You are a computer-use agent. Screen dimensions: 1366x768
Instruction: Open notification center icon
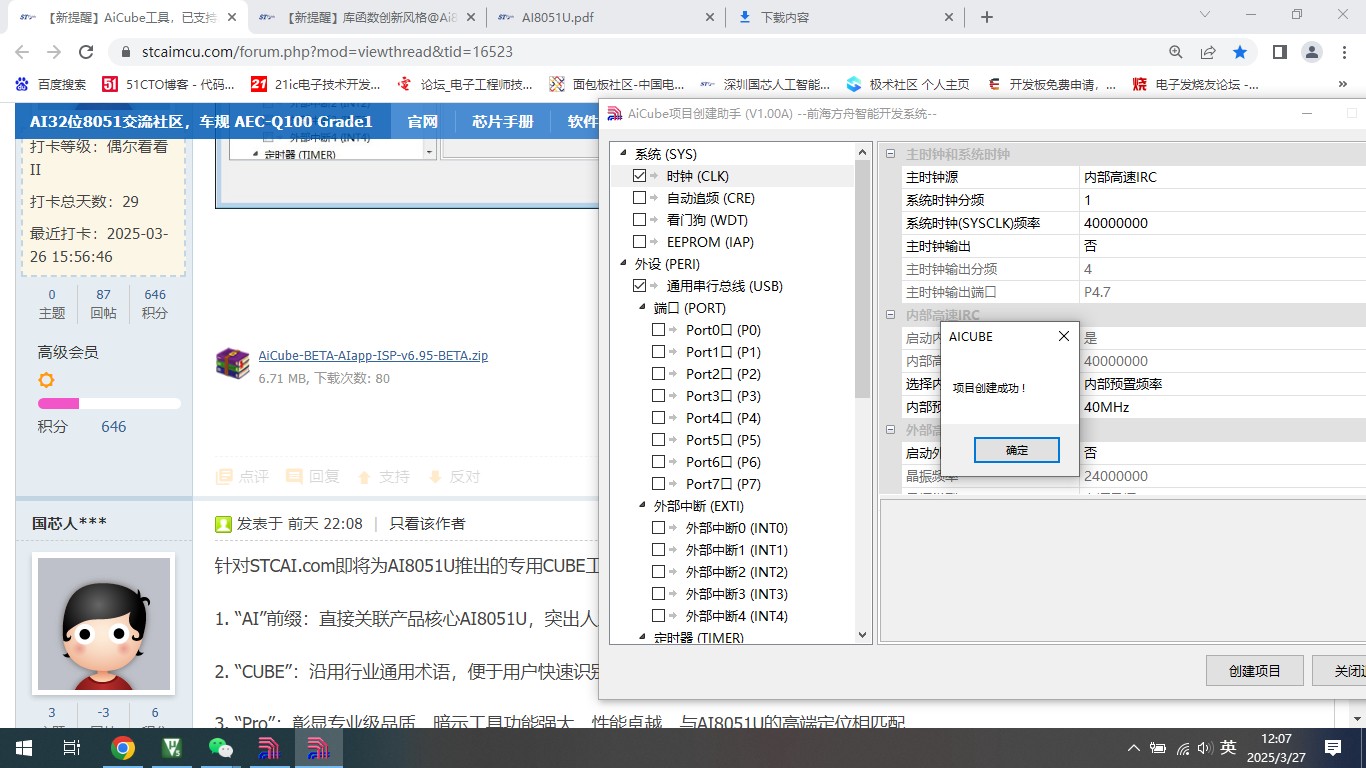(1333, 747)
